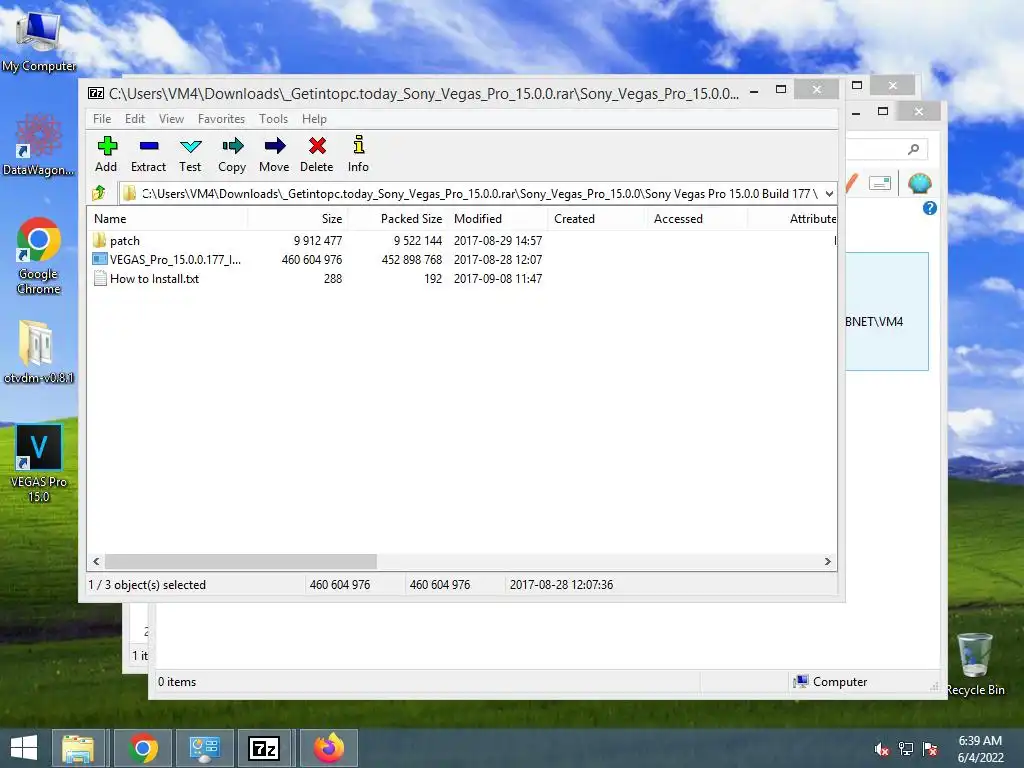Open the otvdm-v0.8.1 desktop folder
Image resolution: width=1024 pixels, height=768 pixels.
(x=39, y=351)
